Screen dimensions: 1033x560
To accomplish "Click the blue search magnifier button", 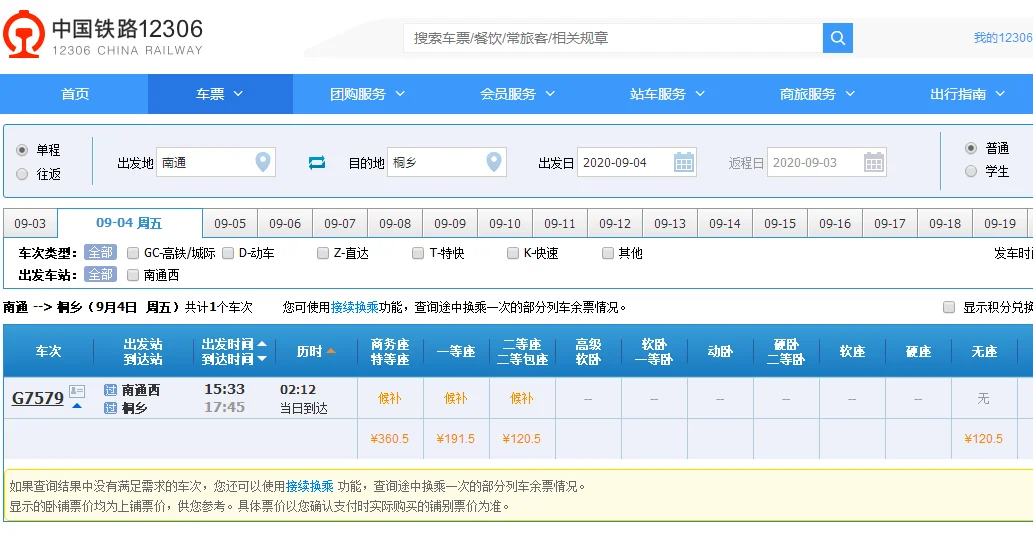I will pyautogui.click(x=837, y=38).
